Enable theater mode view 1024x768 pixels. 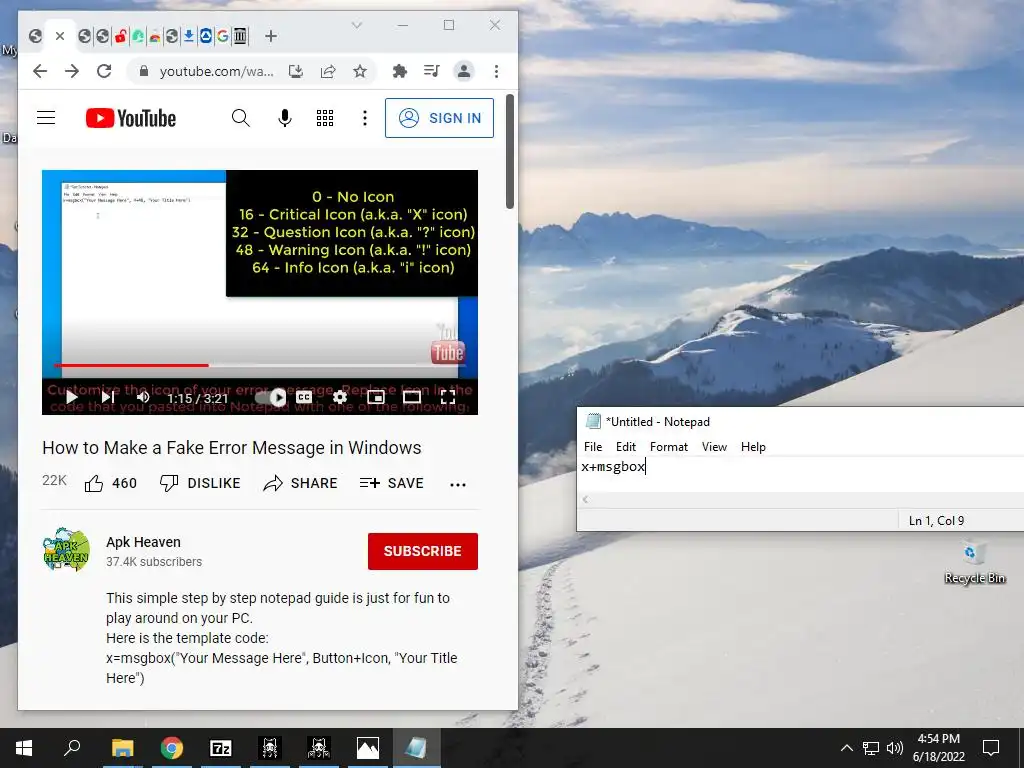[412, 396]
